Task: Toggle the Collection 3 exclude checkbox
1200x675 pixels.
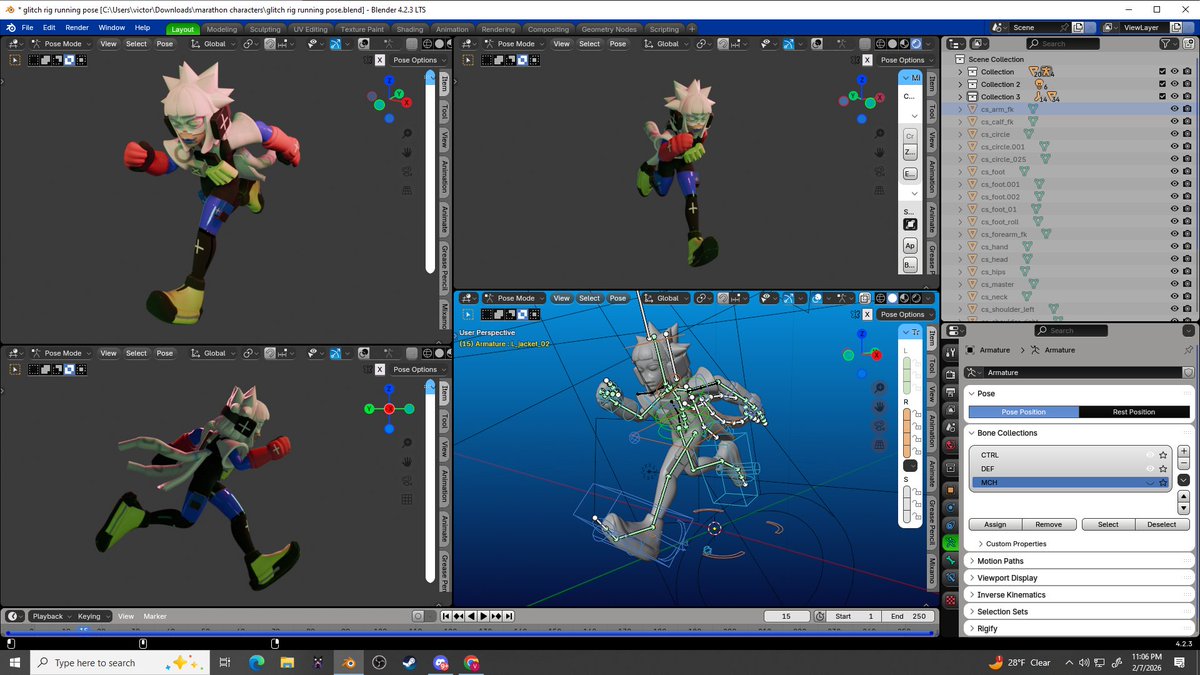Action: (1162, 96)
